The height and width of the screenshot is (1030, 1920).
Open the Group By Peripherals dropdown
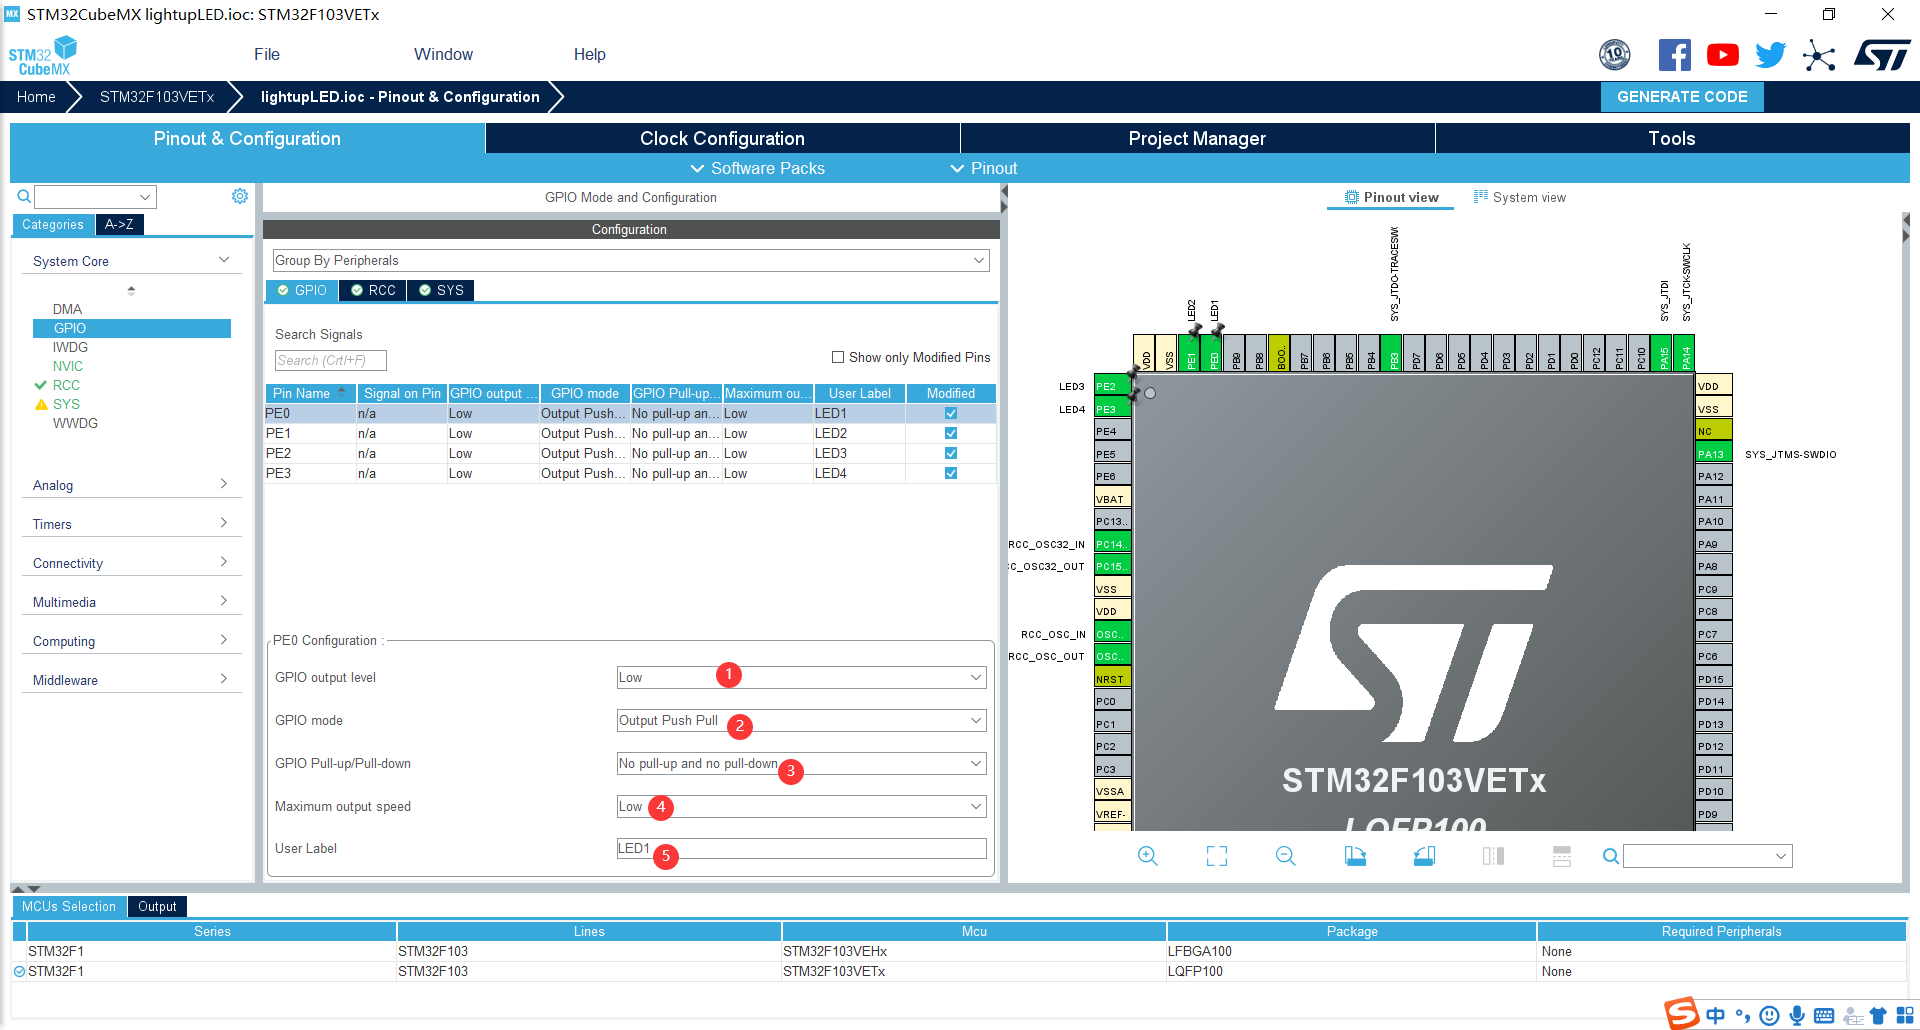pos(631,260)
